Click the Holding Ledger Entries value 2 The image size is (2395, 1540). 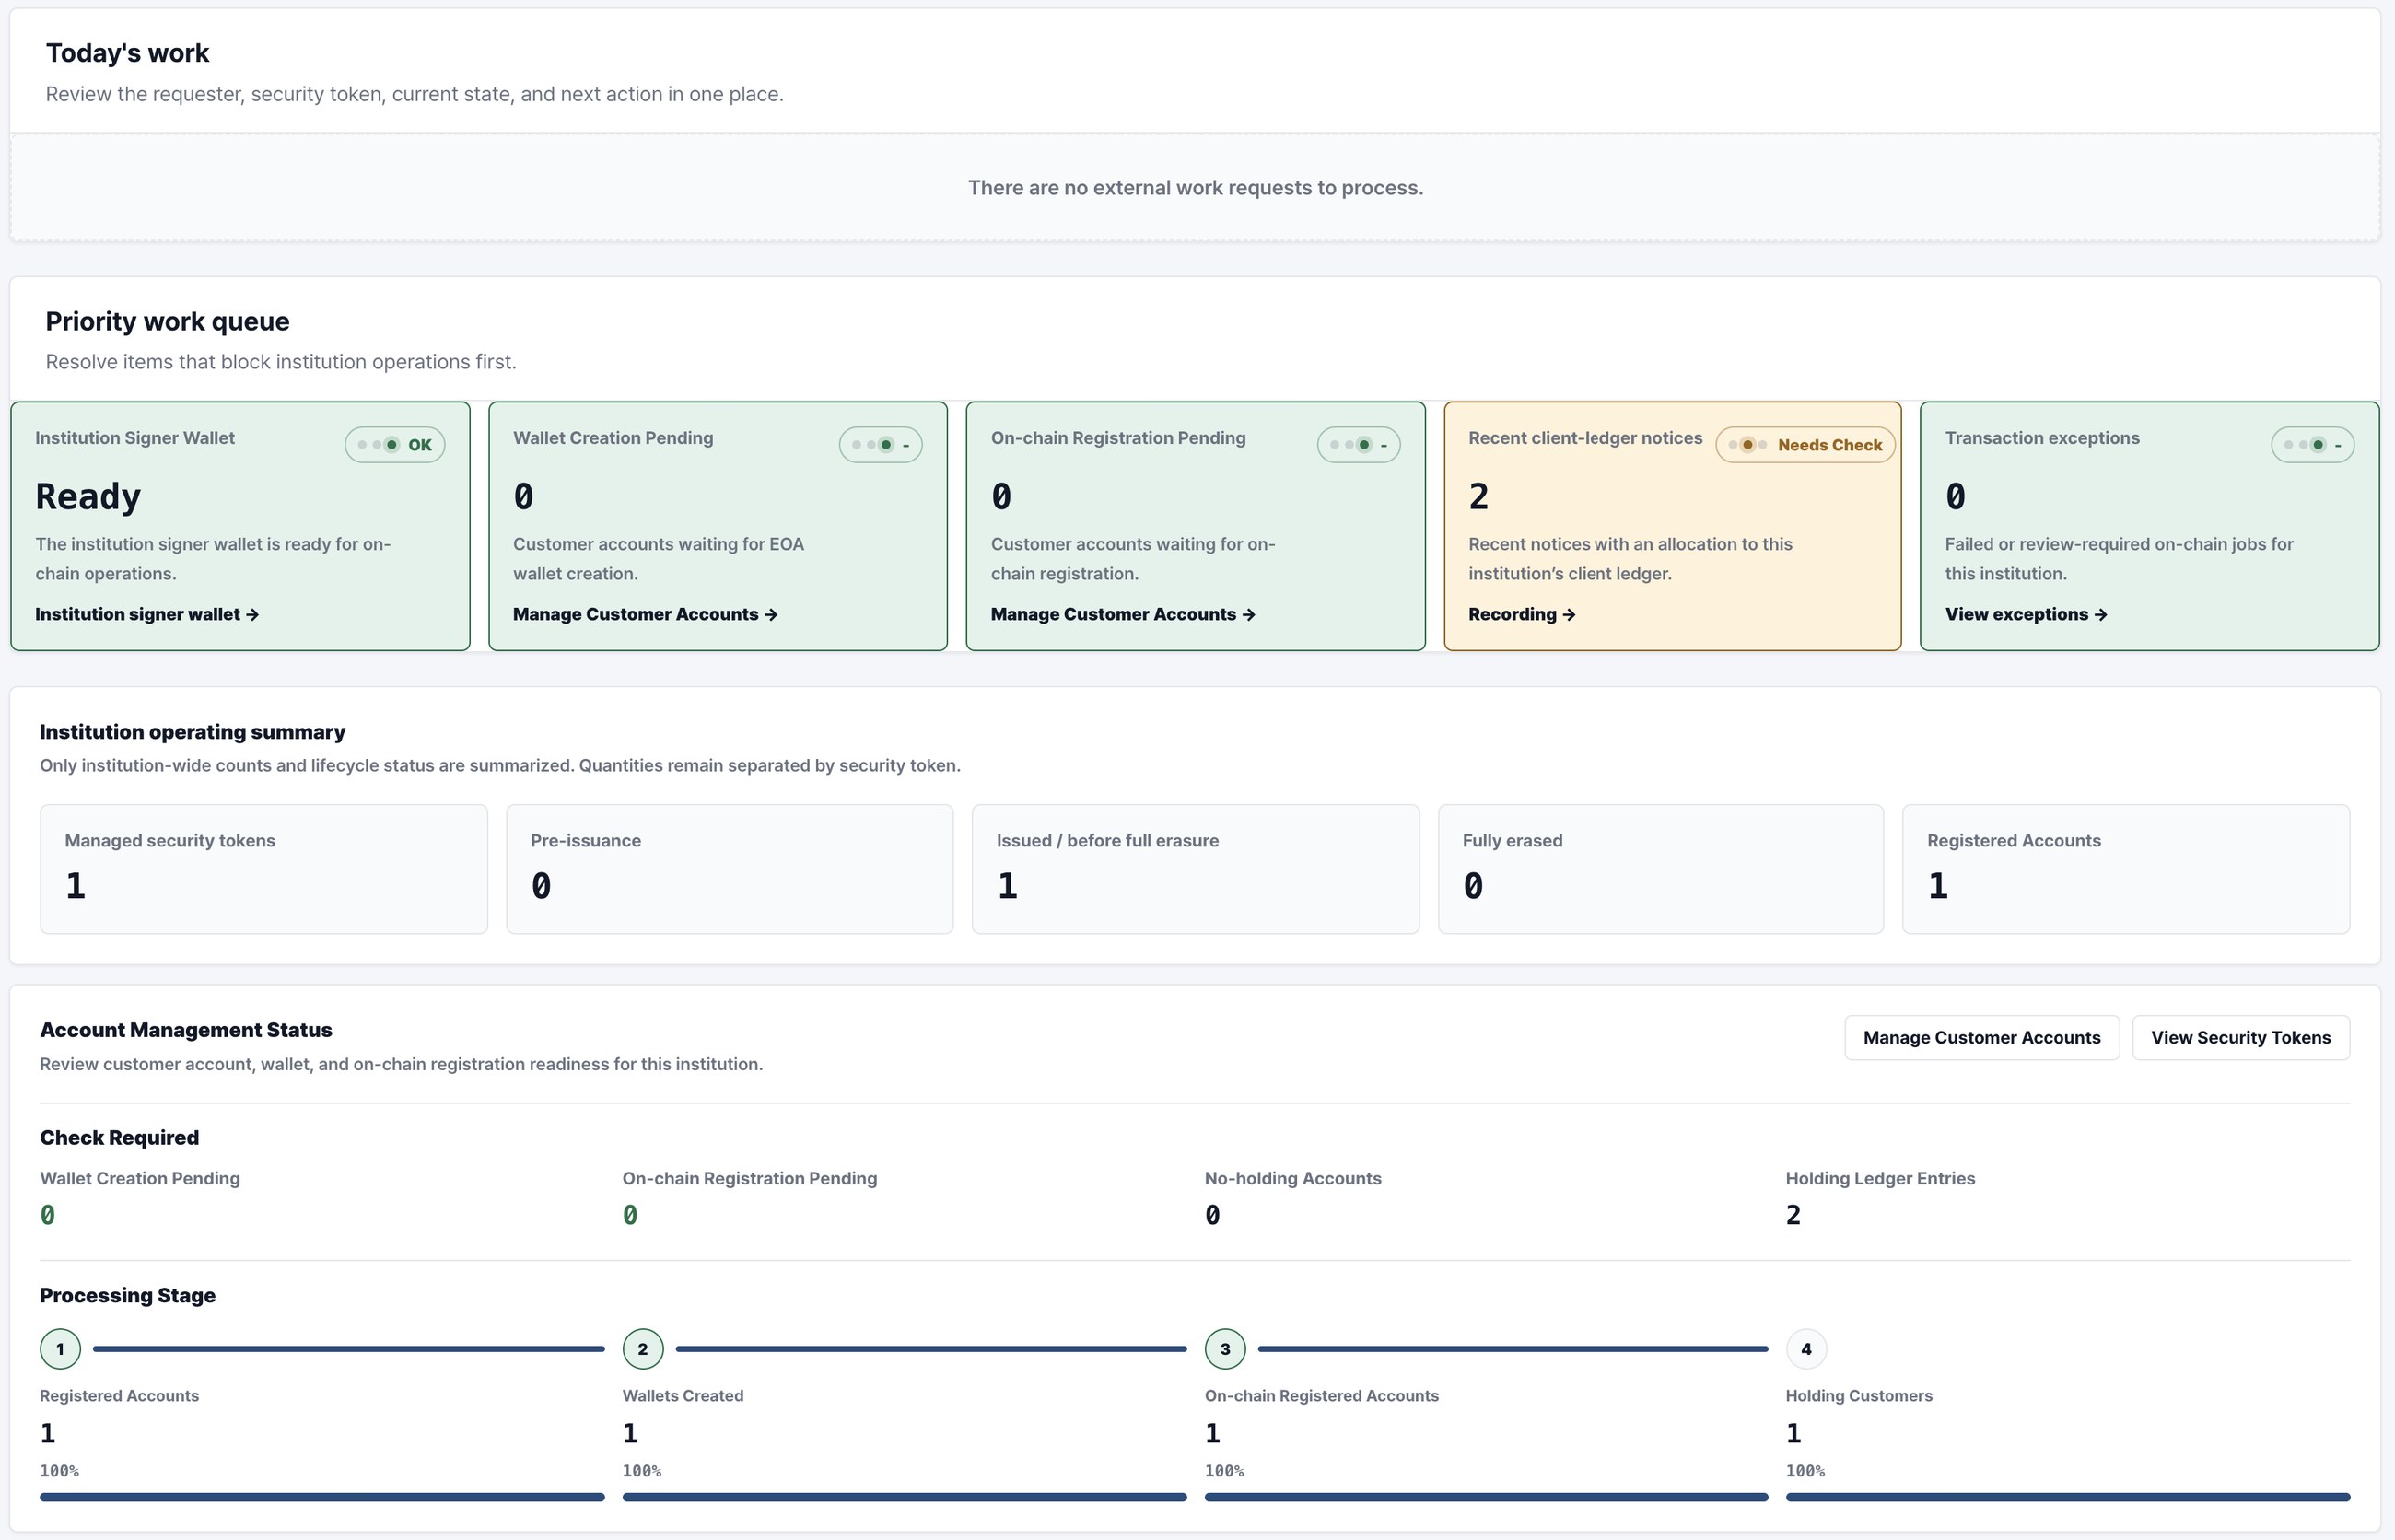click(1793, 1215)
